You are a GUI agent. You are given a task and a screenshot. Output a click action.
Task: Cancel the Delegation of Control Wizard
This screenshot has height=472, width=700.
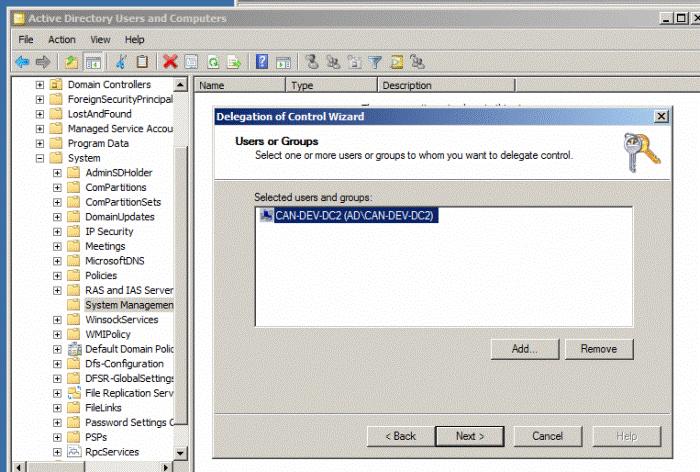click(x=547, y=436)
